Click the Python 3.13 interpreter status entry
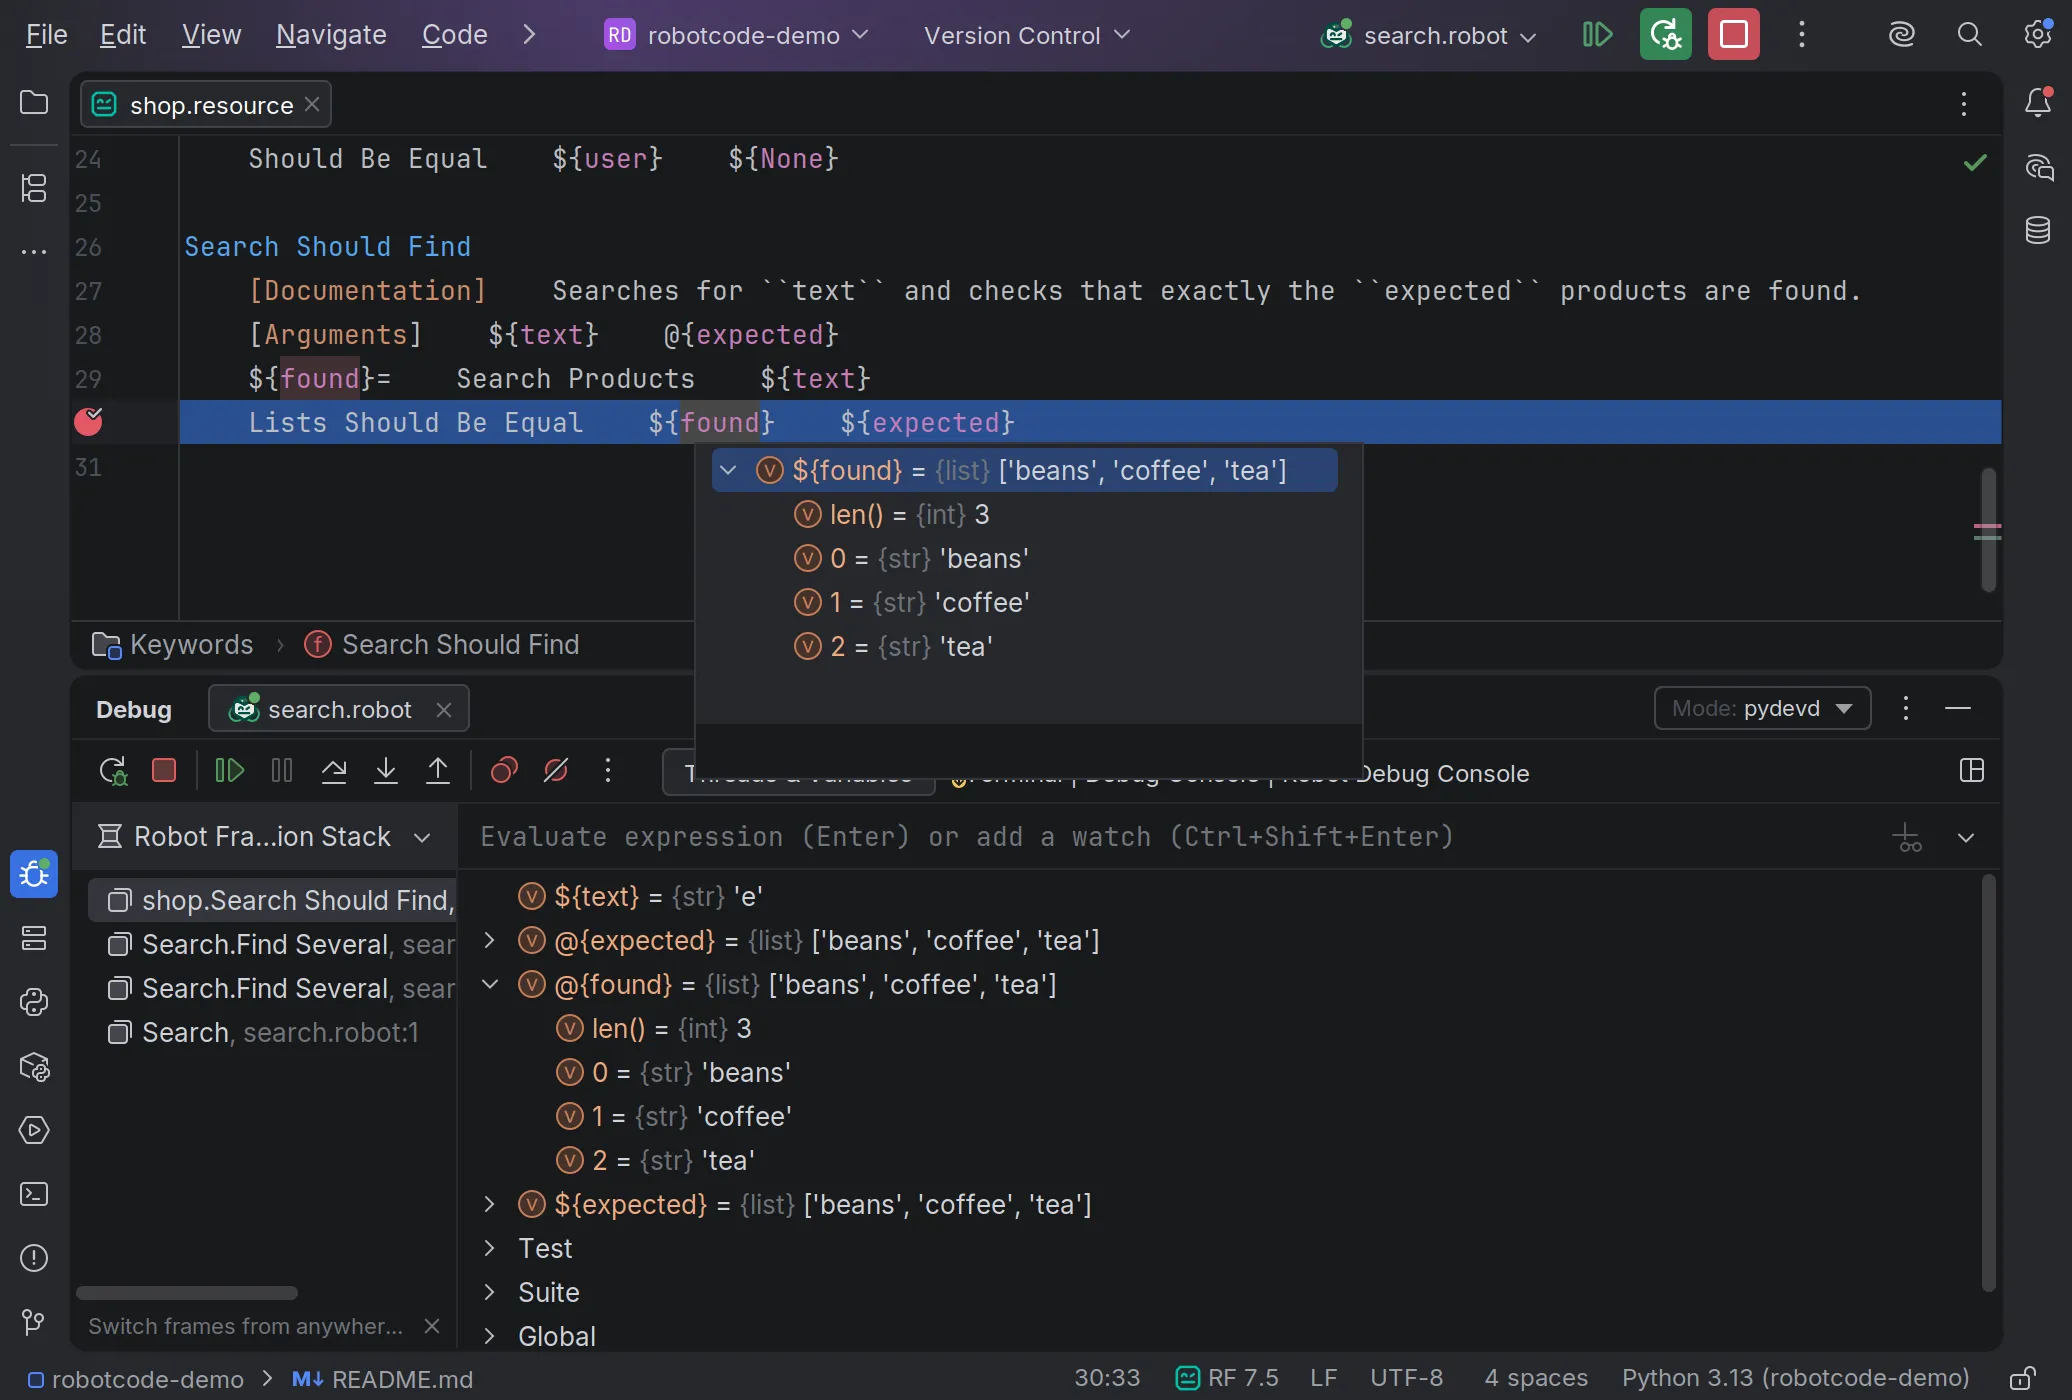Image resolution: width=2072 pixels, height=1400 pixels. [1795, 1378]
